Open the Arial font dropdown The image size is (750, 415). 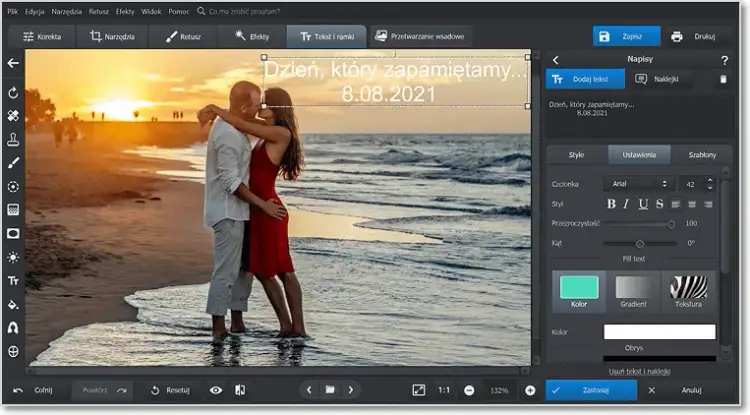(x=637, y=184)
